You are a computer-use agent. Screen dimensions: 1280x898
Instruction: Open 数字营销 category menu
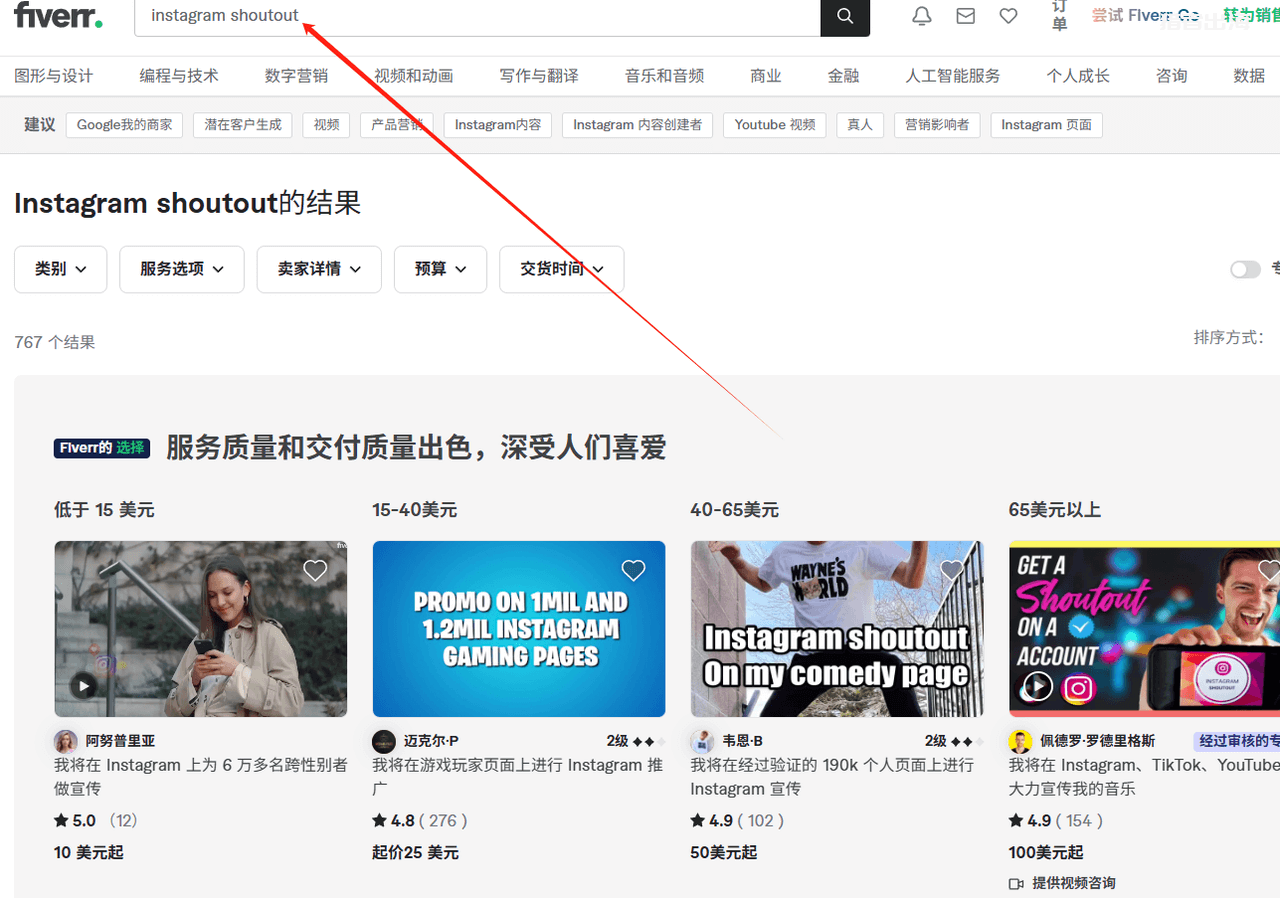pyautogui.click(x=296, y=76)
